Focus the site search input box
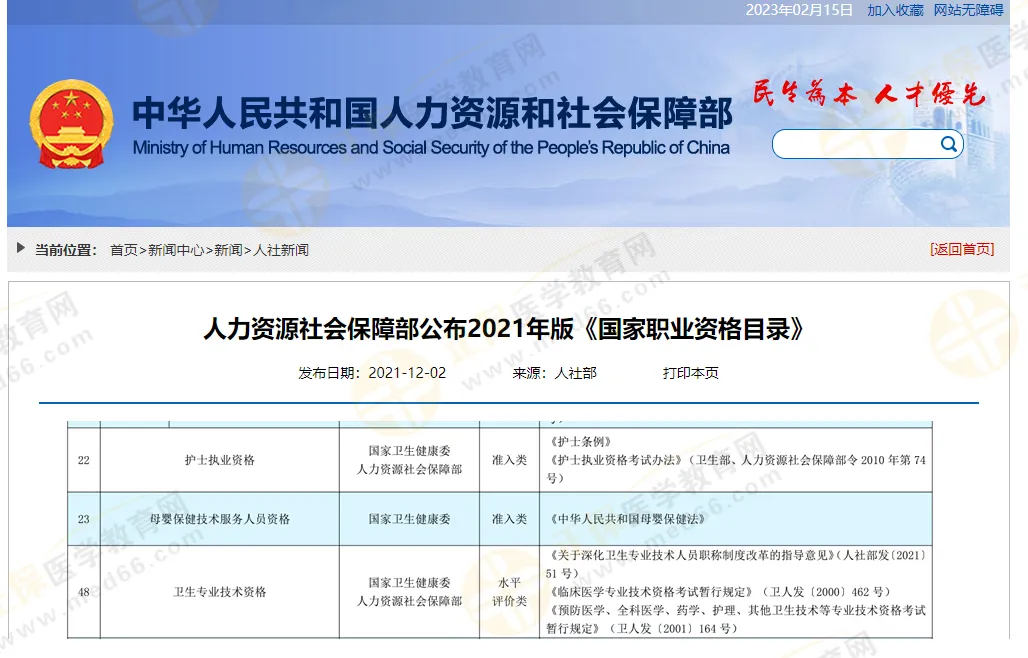 click(x=855, y=145)
